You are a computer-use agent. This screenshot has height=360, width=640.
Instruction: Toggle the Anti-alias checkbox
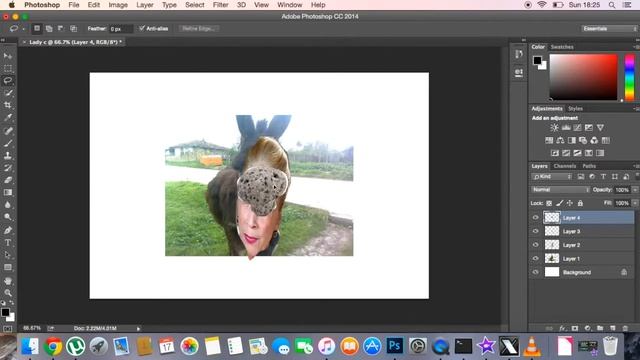[x=142, y=28]
